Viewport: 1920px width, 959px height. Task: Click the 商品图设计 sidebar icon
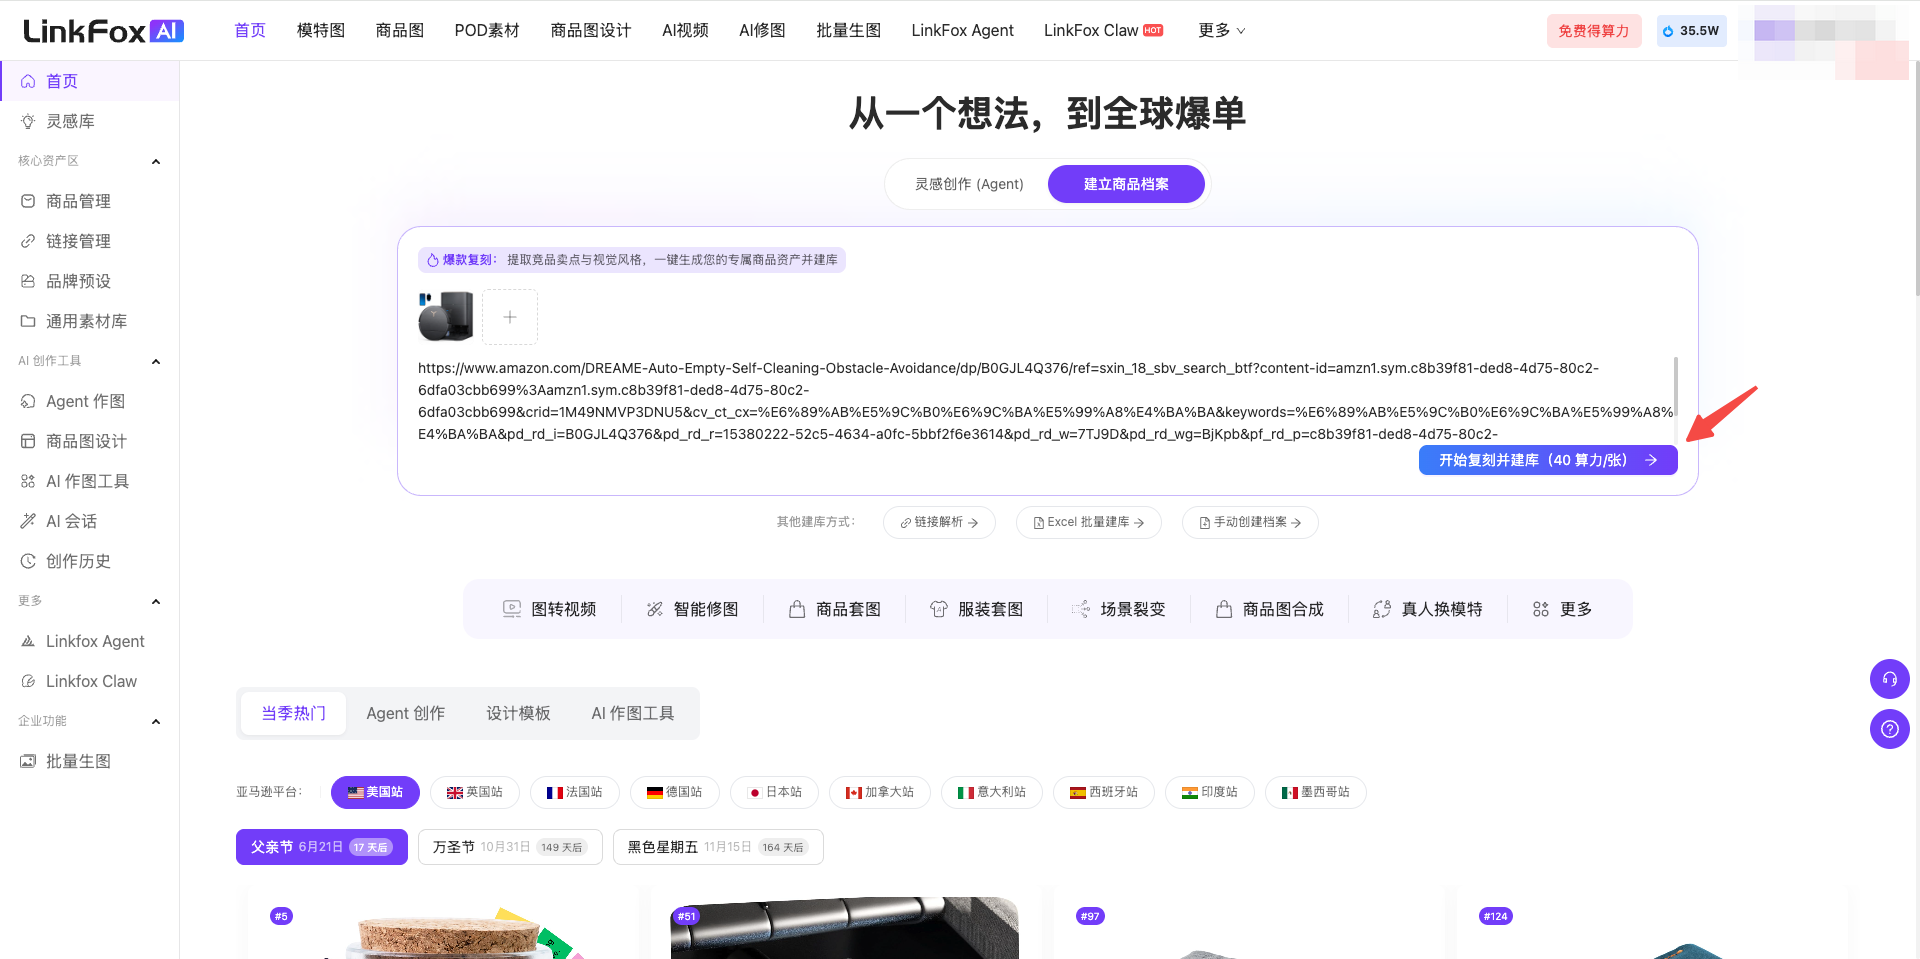pyautogui.click(x=28, y=441)
